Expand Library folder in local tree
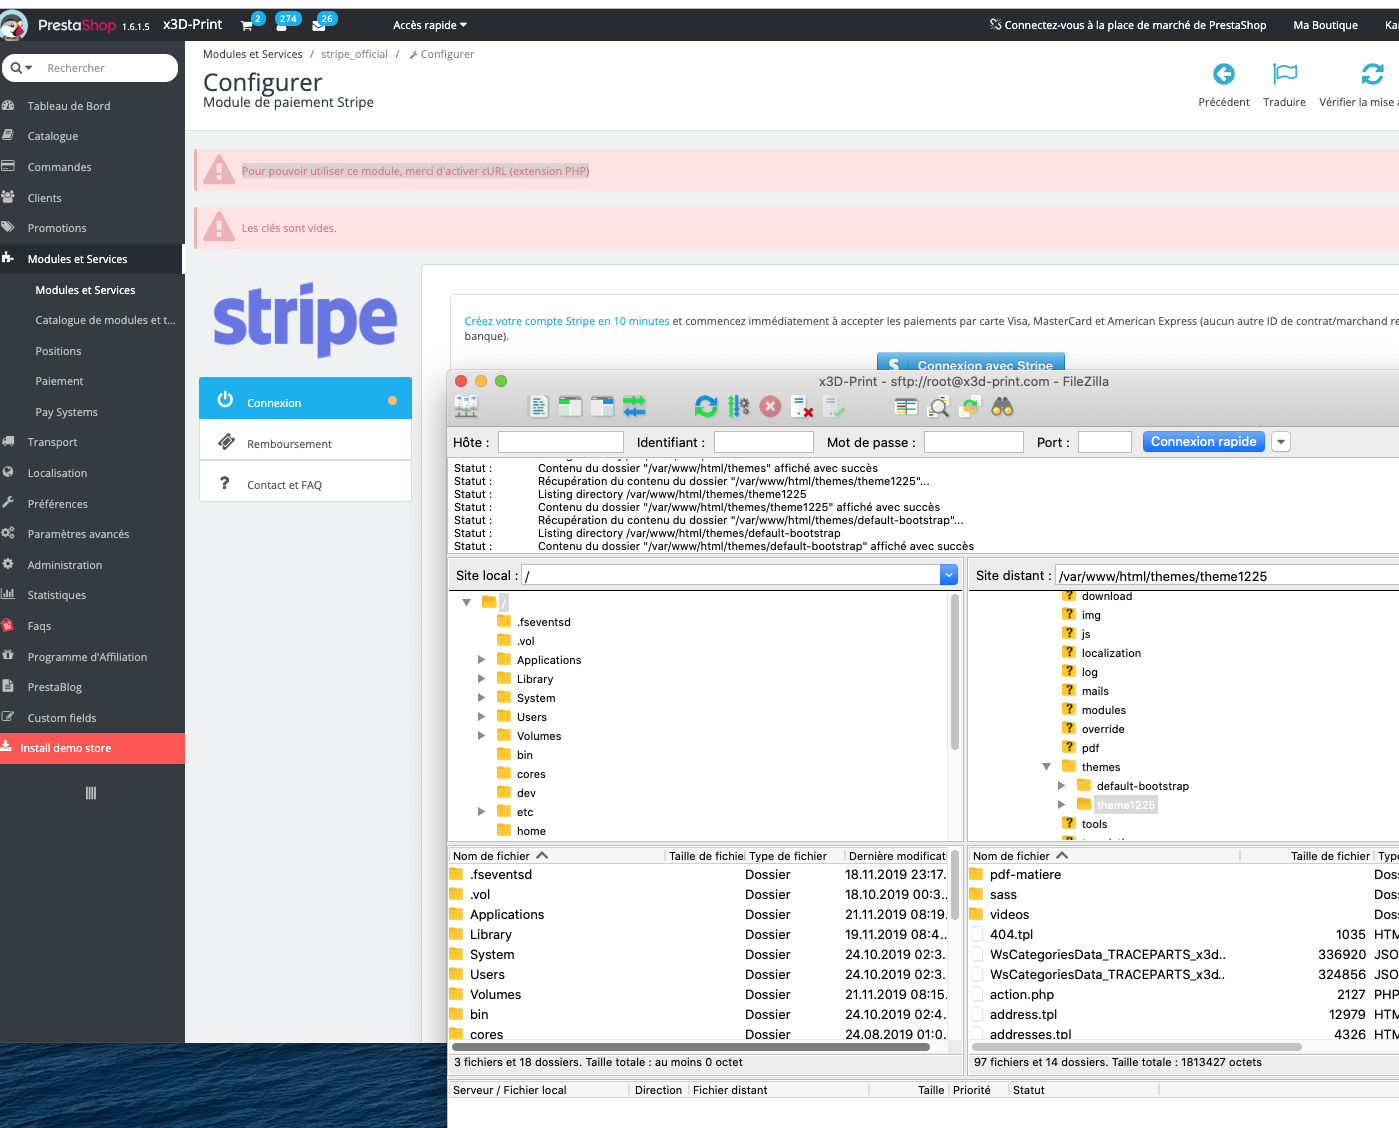 (x=481, y=679)
